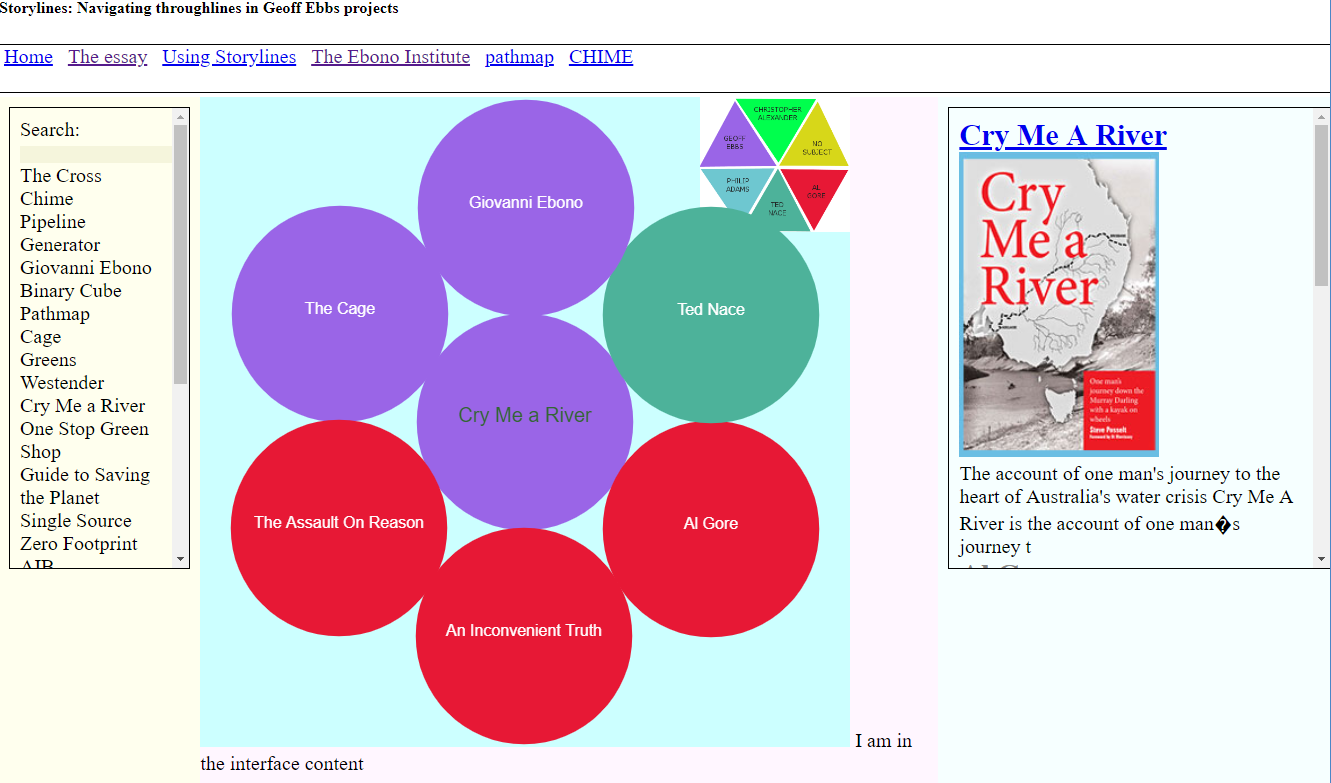Pick the Philip Adams blue triangle

738,186
